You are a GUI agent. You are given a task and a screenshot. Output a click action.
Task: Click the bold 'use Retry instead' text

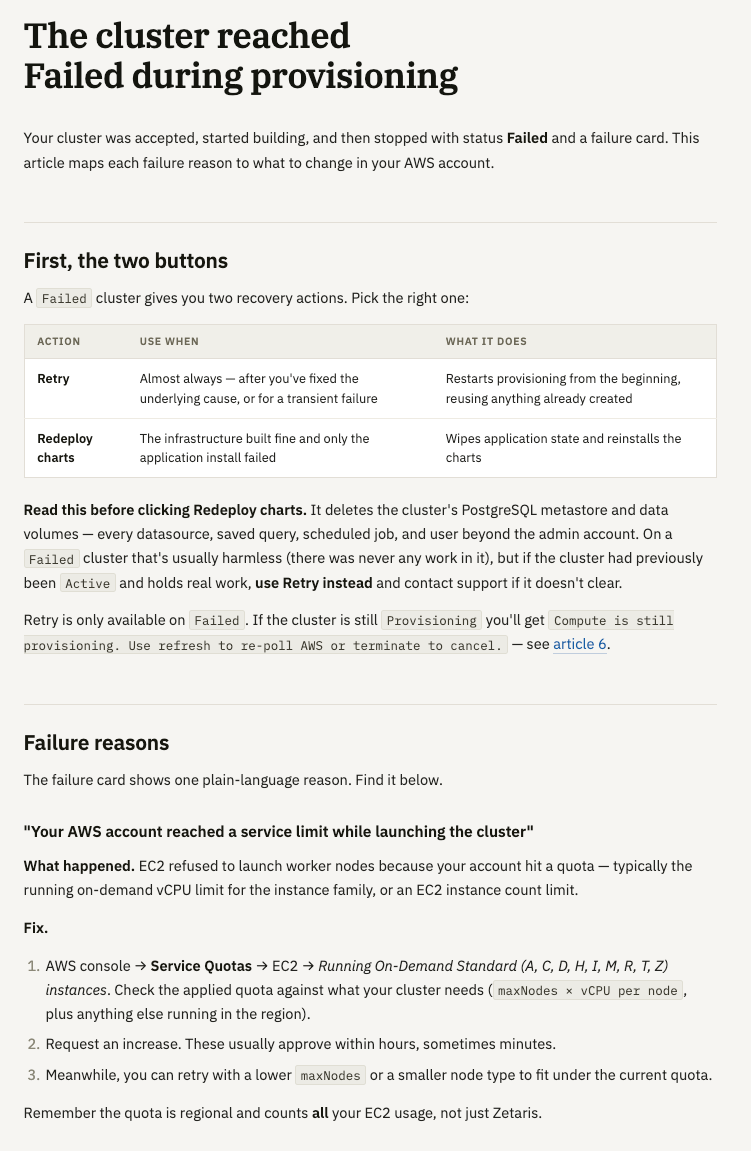313,584
